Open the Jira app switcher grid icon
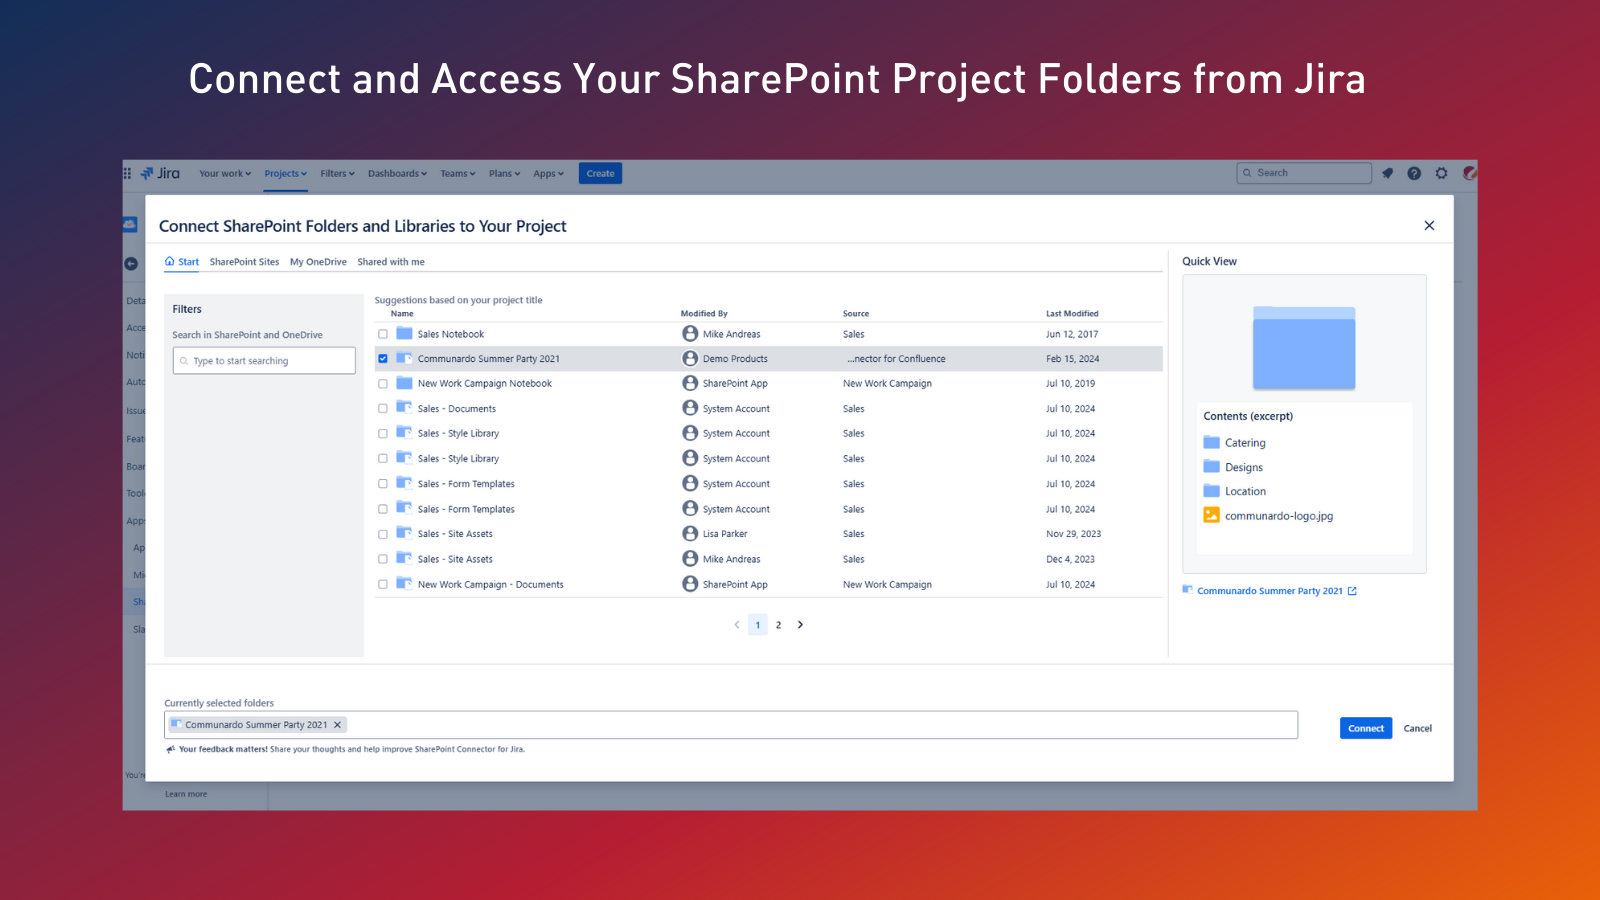The width and height of the screenshot is (1600, 900). tap(127, 173)
